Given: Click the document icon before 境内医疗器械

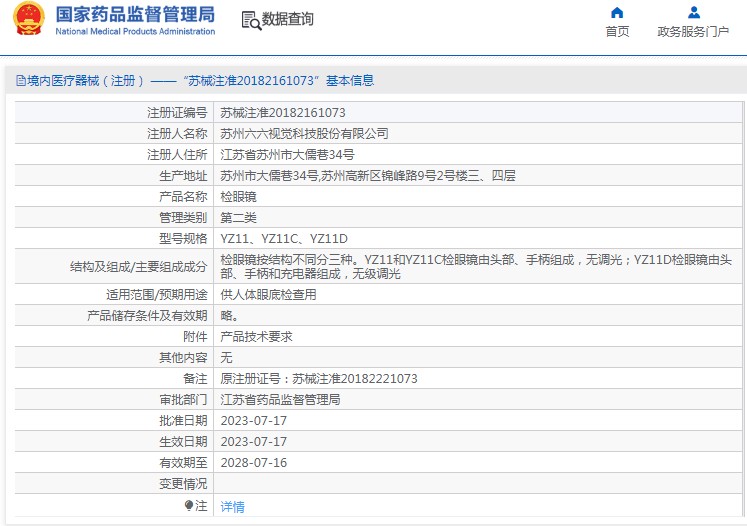Looking at the screenshot, I should point(21,81).
